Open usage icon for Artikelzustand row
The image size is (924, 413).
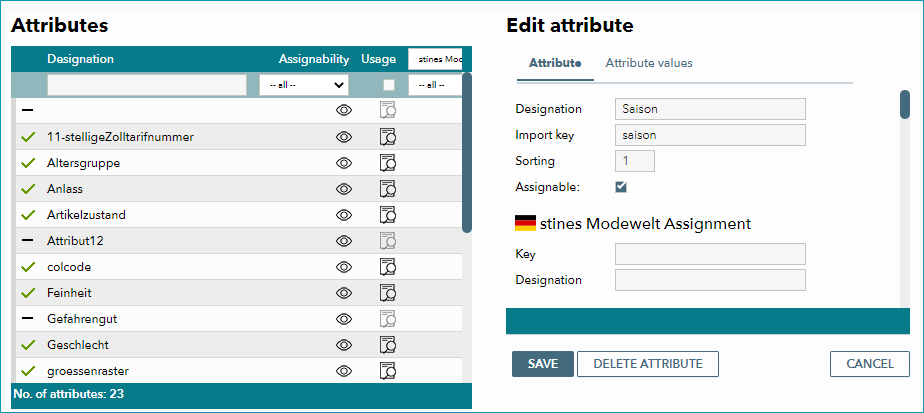(387, 214)
